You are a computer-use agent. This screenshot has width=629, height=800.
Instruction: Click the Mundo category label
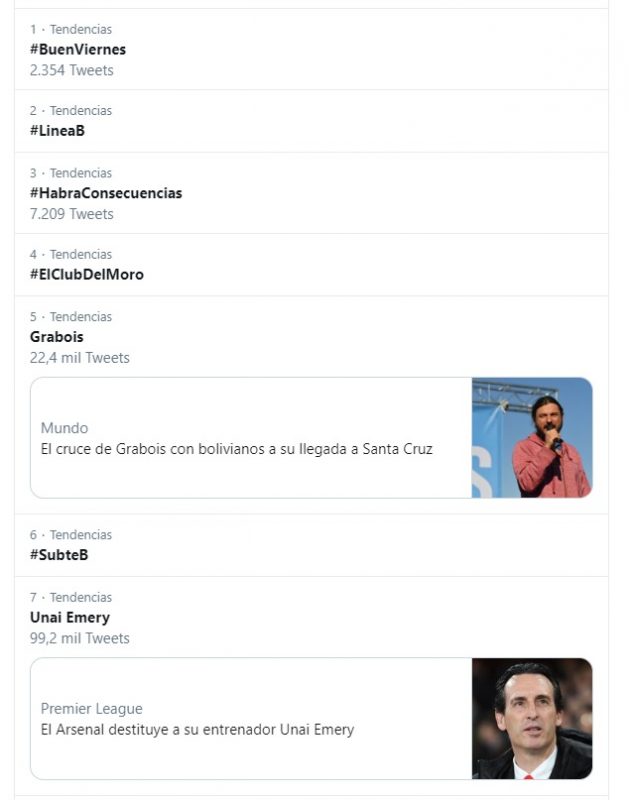[x=64, y=428]
